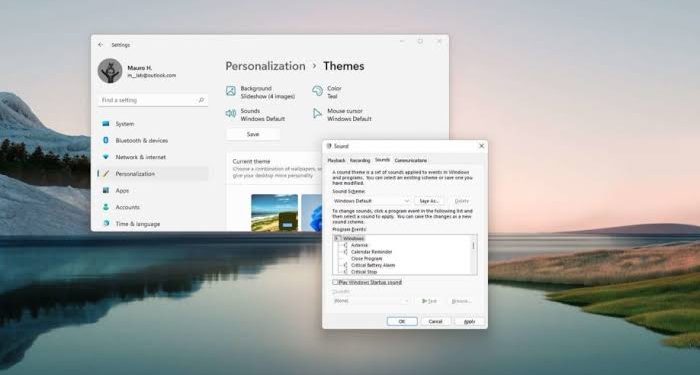Close the Sound dialog with X

click(x=481, y=146)
